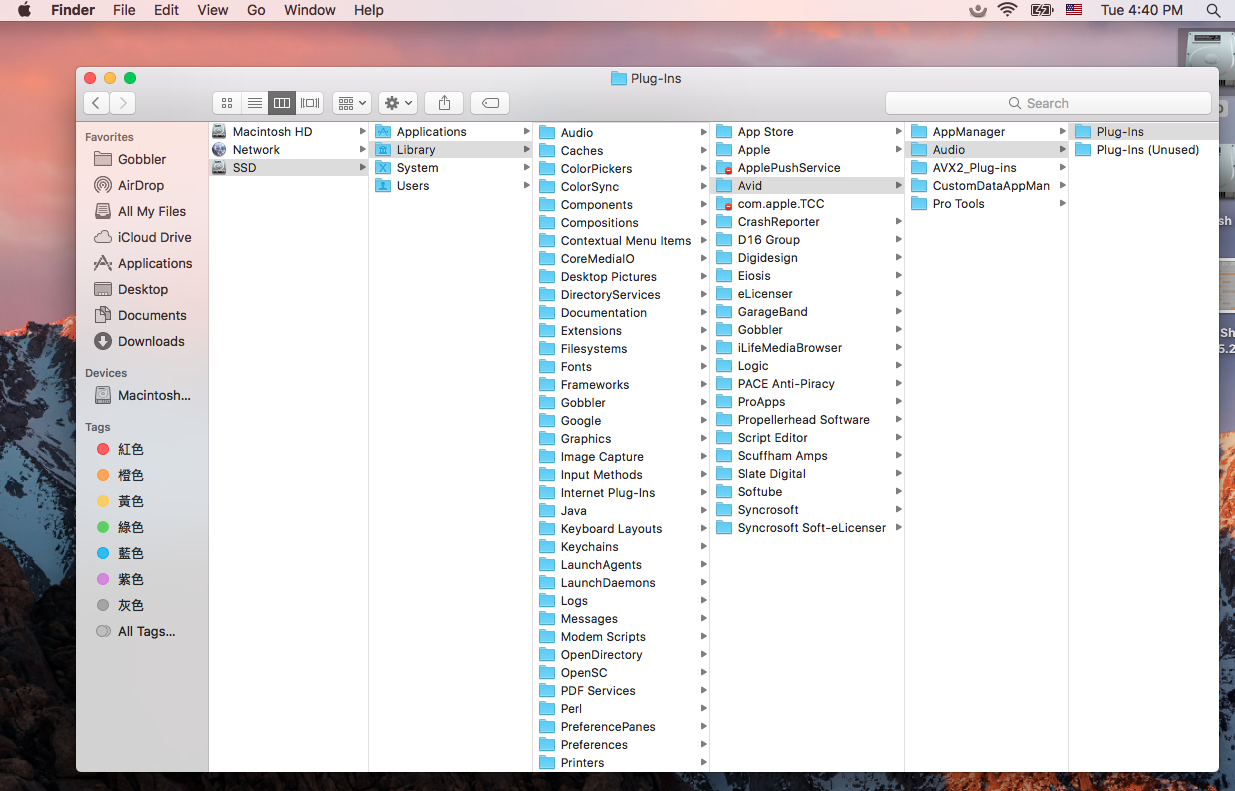
Task: Switch to icon view in Finder toolbar
Action: pos(227,103)
